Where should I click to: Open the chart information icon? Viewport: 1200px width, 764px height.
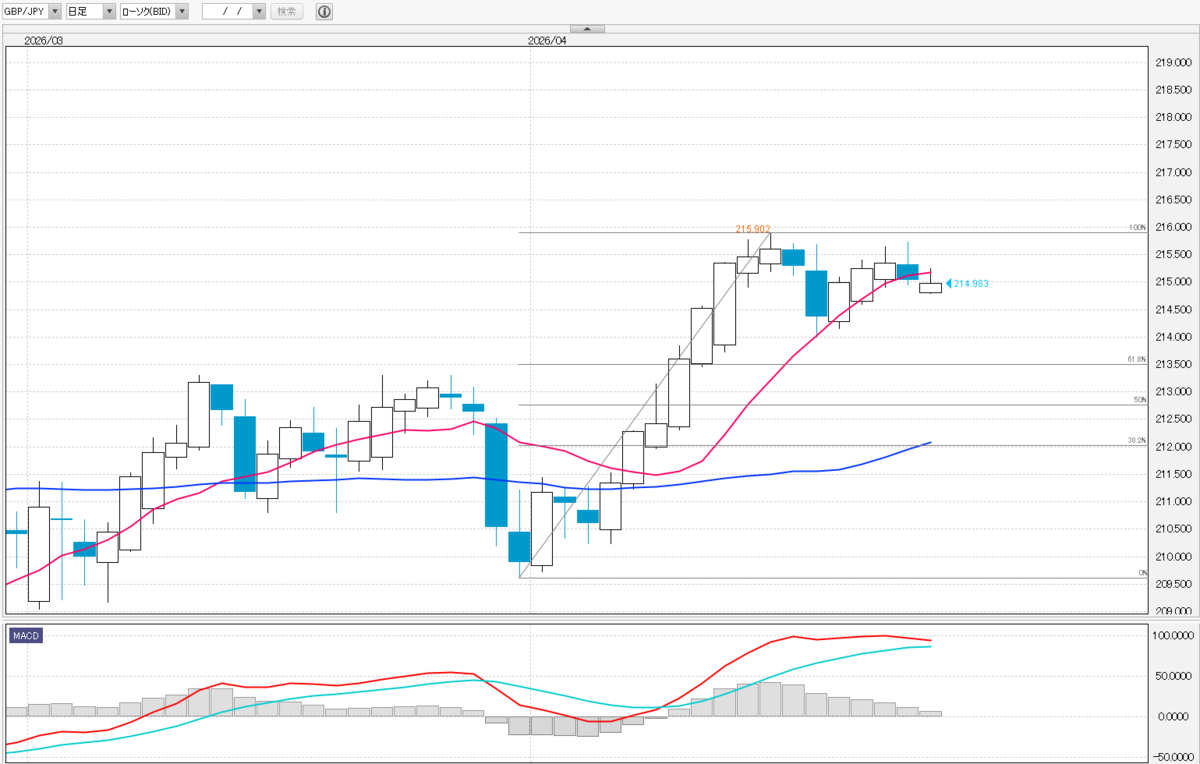[324, 11]
